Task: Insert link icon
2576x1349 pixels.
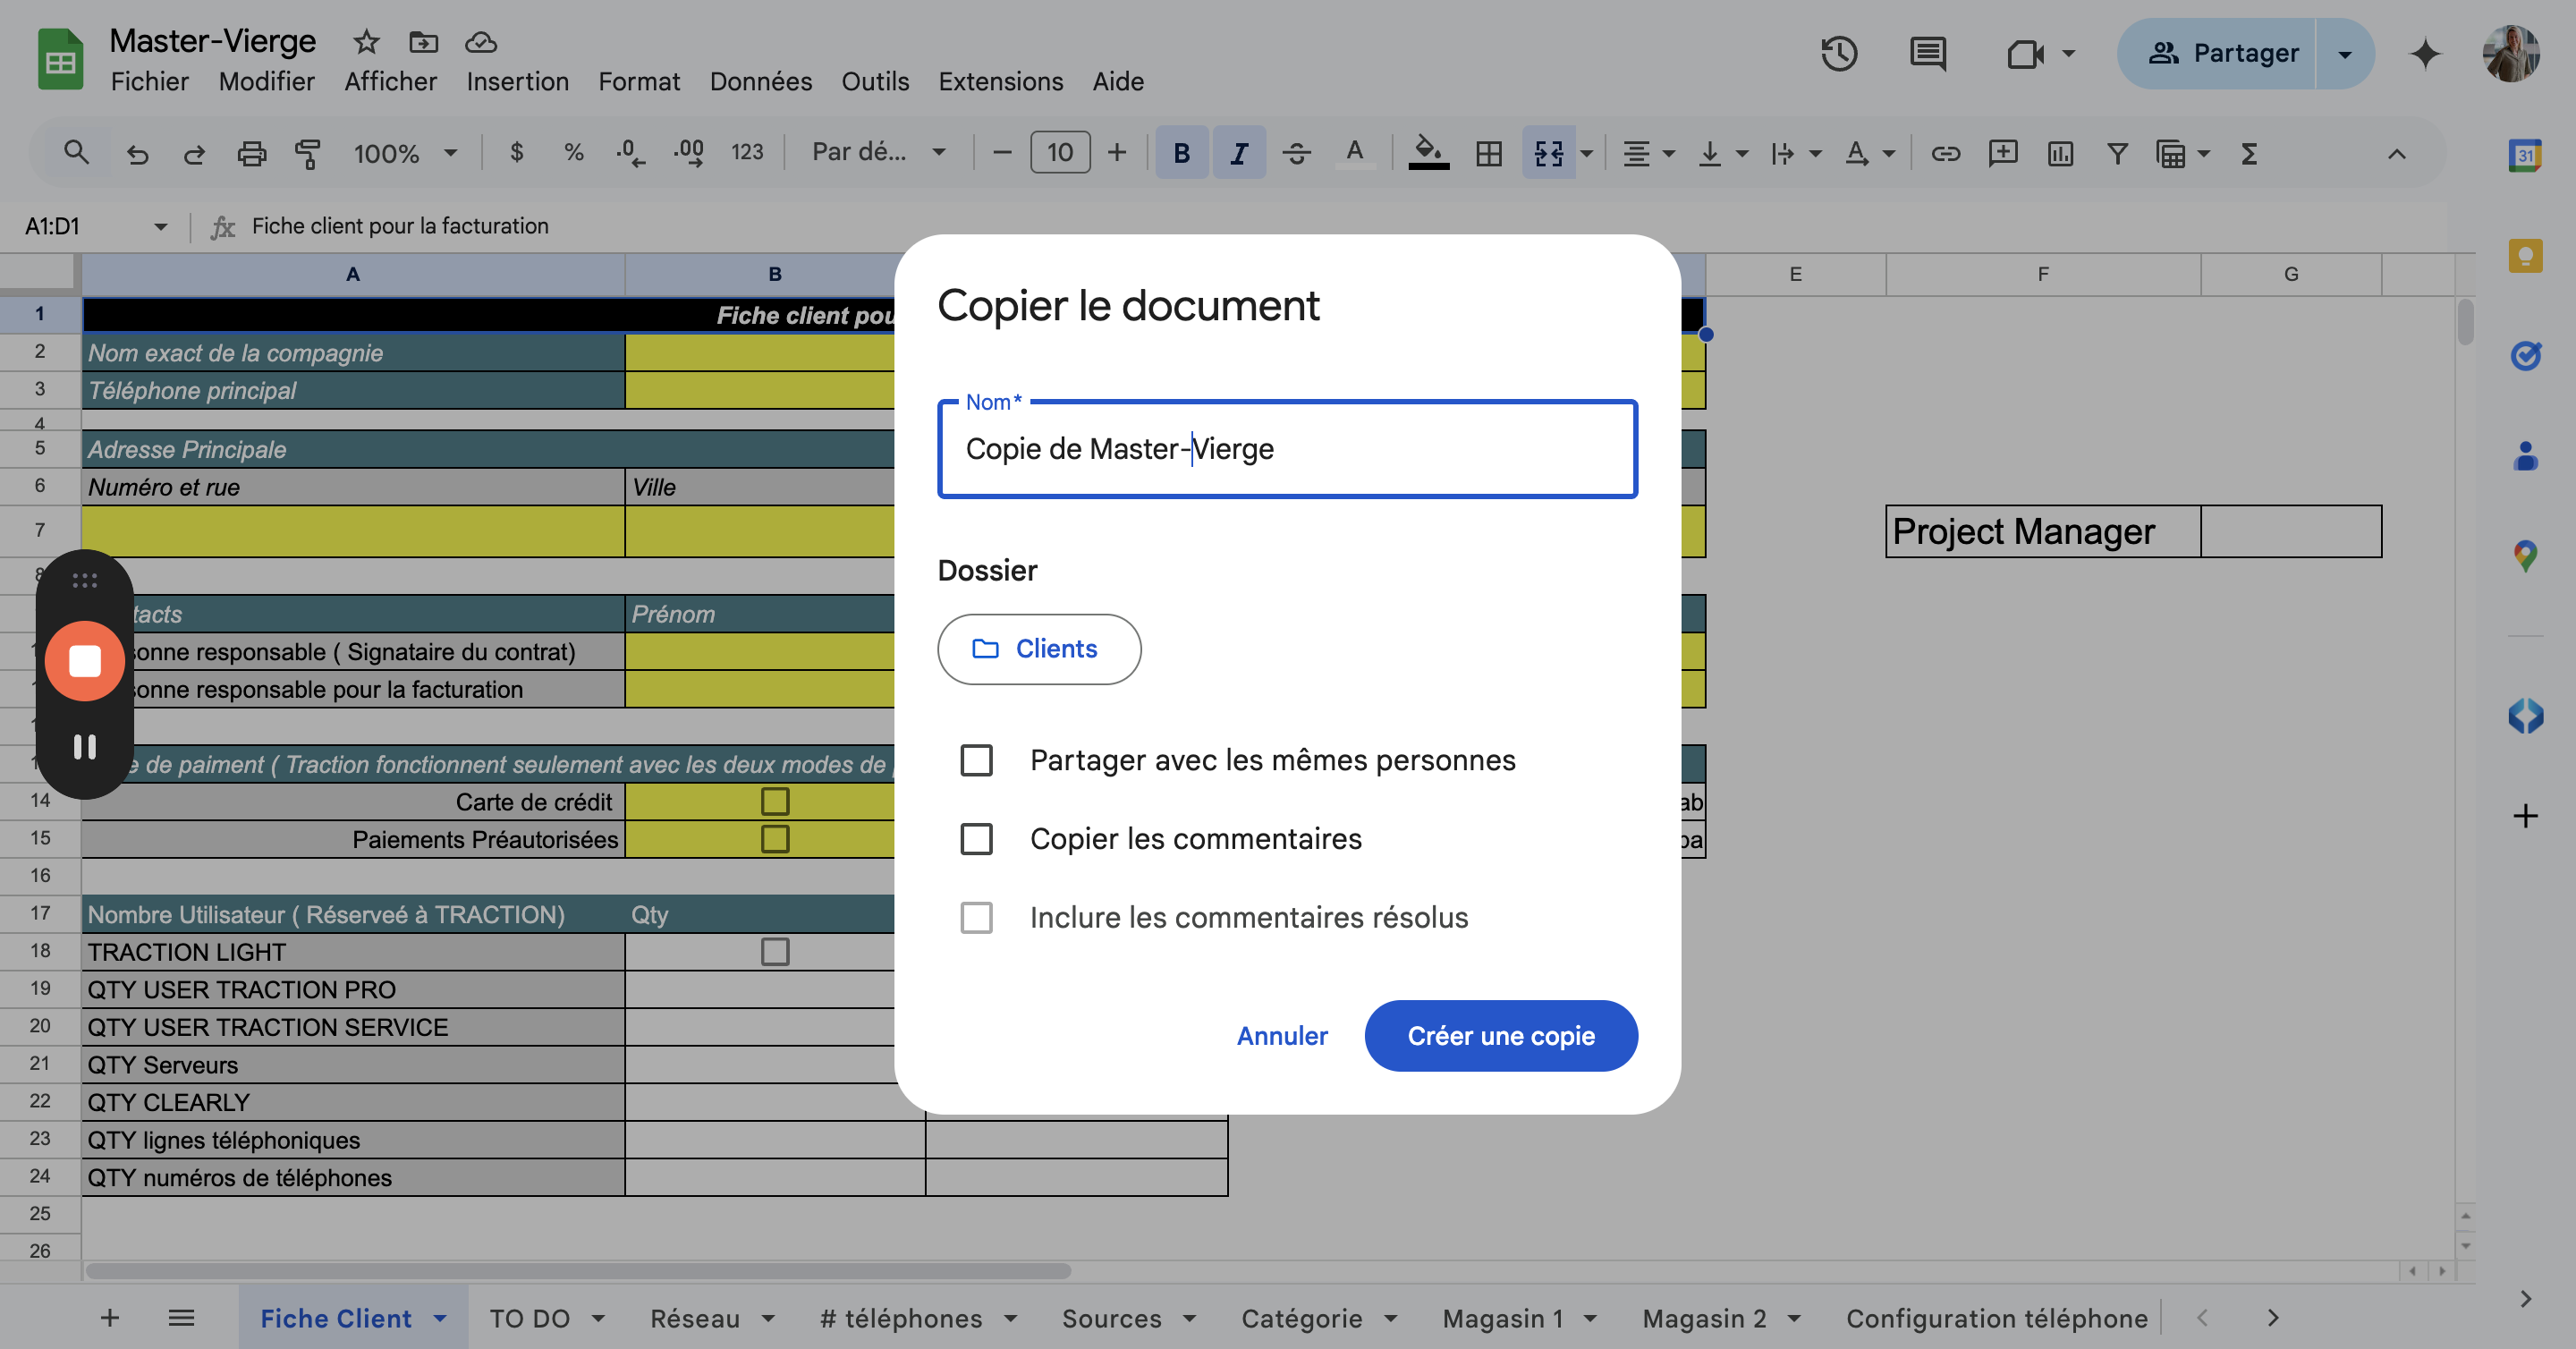Action: click(x=1945, y=153)
